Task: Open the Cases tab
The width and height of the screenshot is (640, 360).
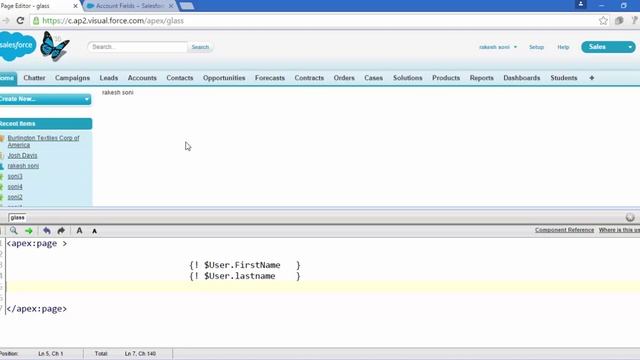Action: tap(373, 78)
